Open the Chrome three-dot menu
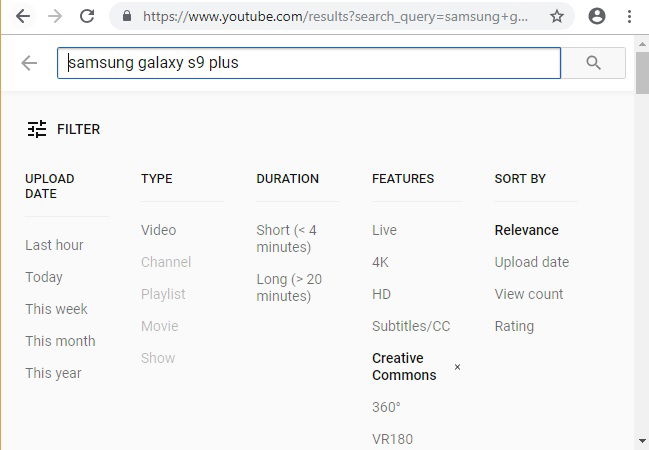Screen dimensions: 649x450 point(629,17)
